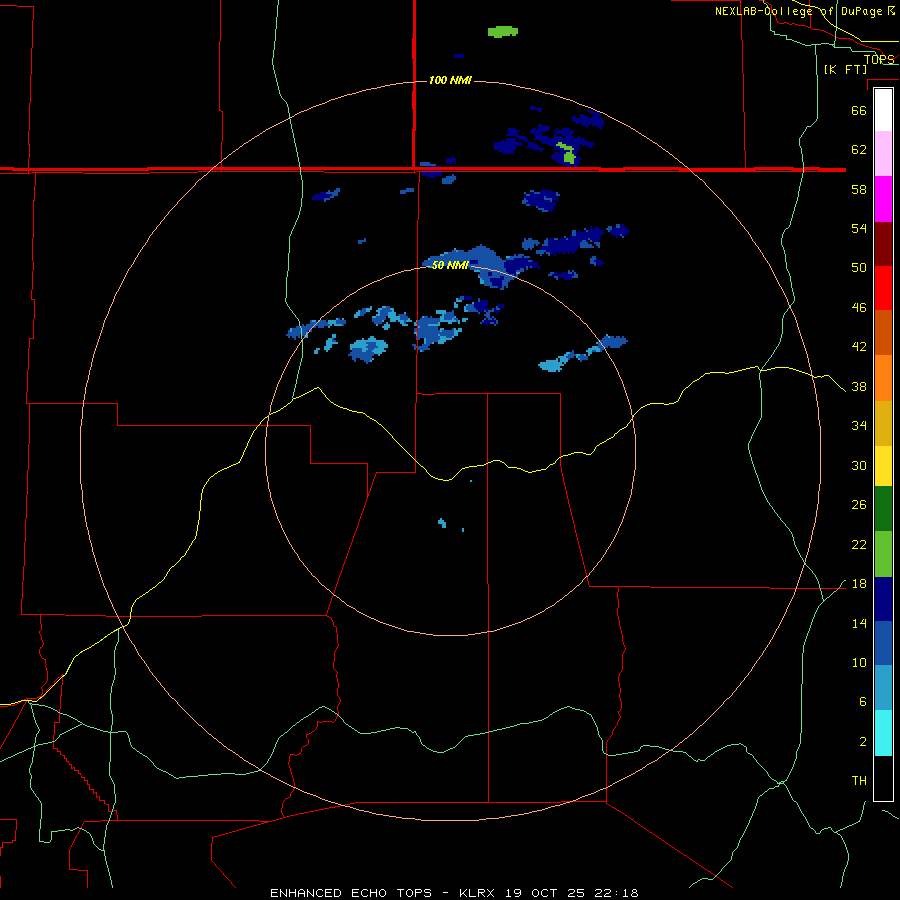Click the 34 legend value
The image size is (900, 900).
tap(859, 426)
